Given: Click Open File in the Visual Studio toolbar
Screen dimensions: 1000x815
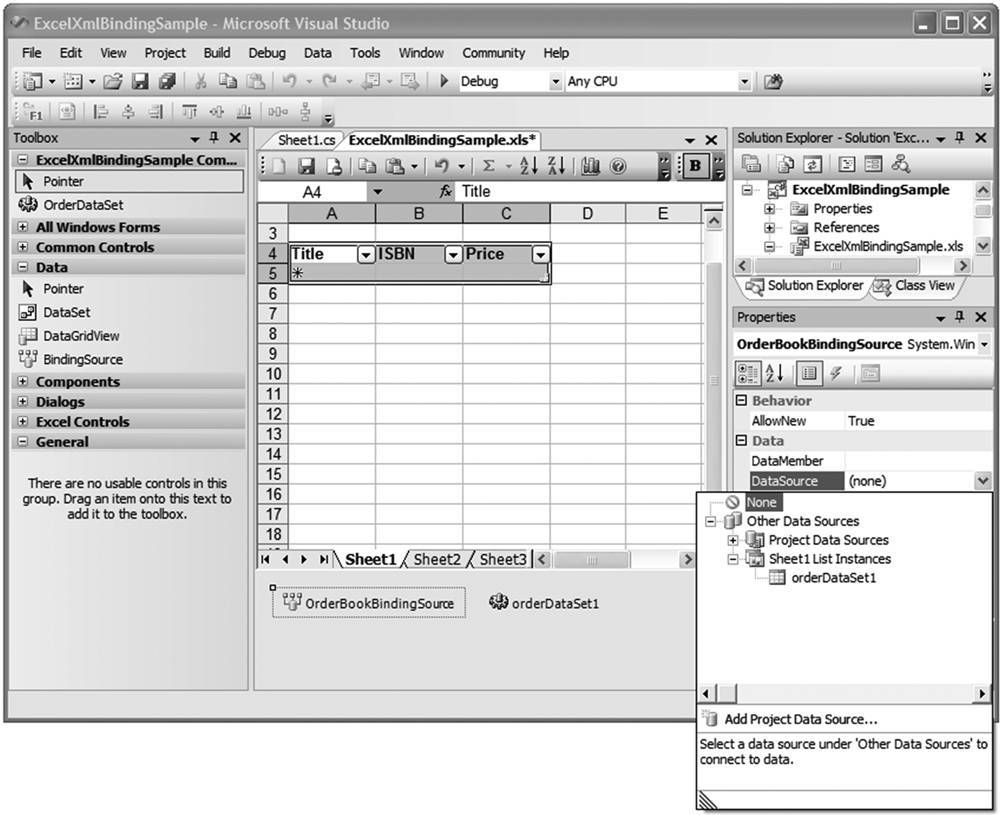Looking at the screenshot, I should (x=113, y=81).
